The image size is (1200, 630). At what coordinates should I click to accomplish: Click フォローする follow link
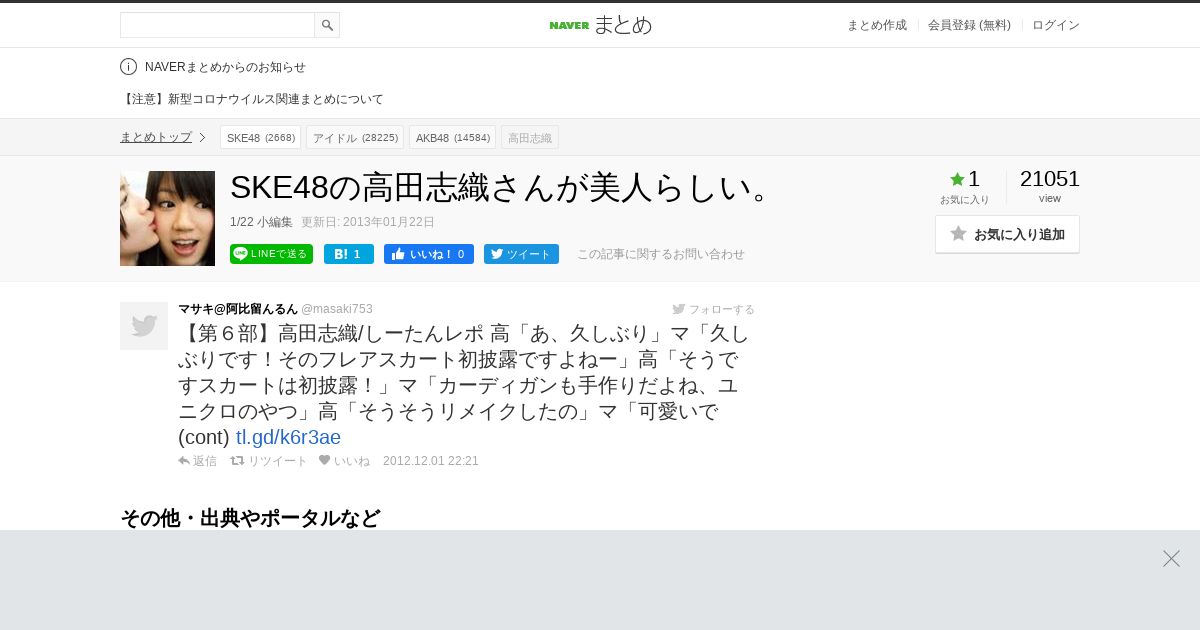[714, 309]
